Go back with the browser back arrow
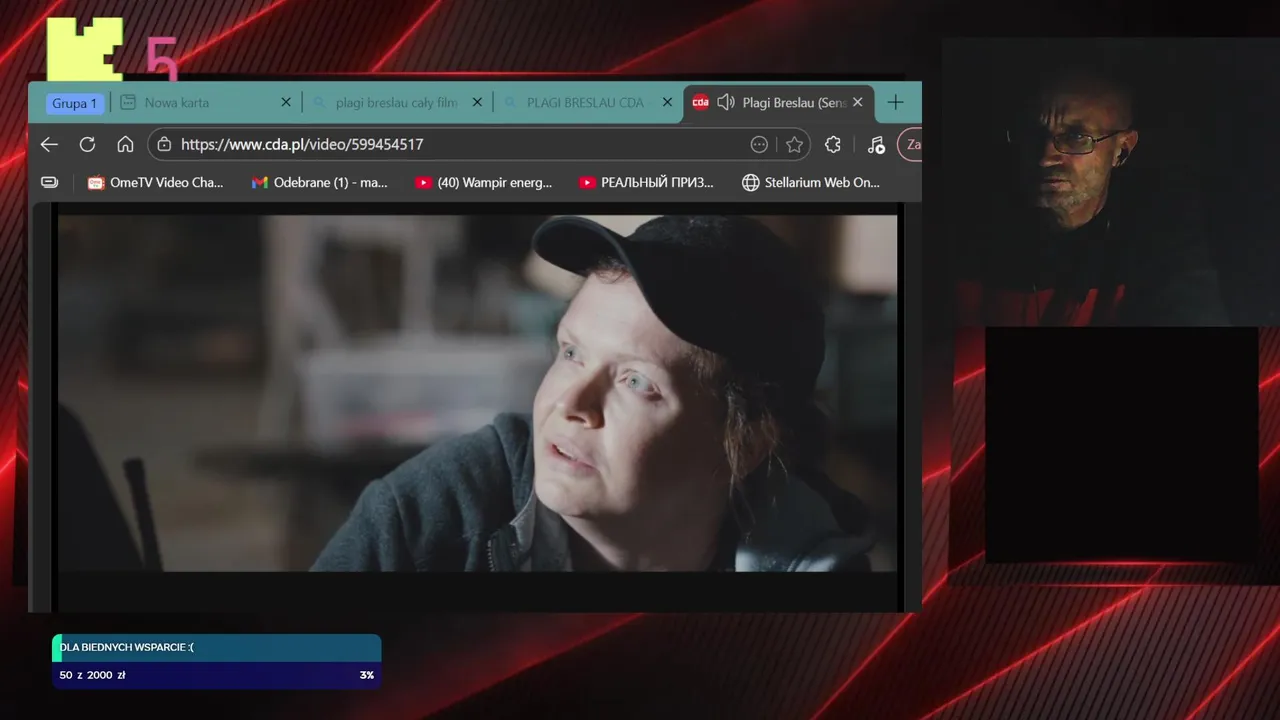1280x720 pixels. (x=49, y=145)
